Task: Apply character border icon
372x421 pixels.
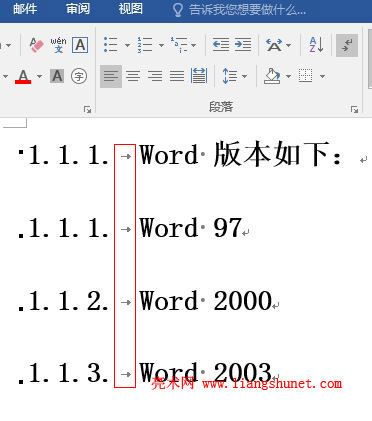Action: [x=80, y=45]
